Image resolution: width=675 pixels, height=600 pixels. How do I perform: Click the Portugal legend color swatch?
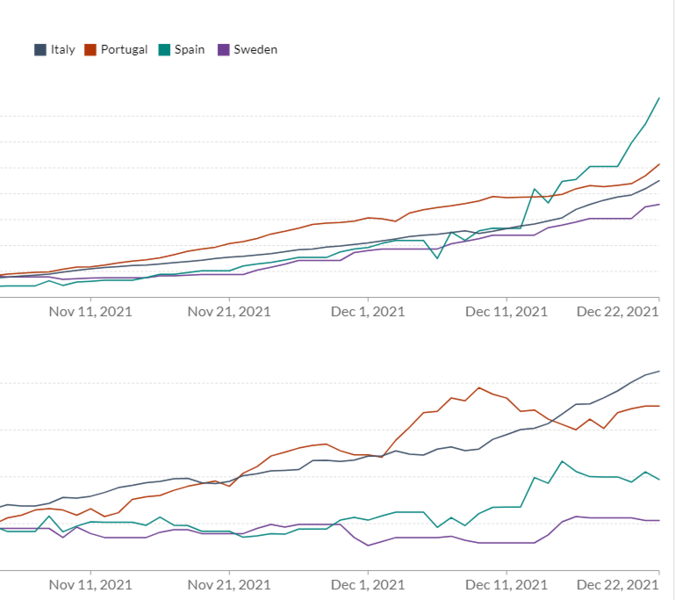pos(90,49)
